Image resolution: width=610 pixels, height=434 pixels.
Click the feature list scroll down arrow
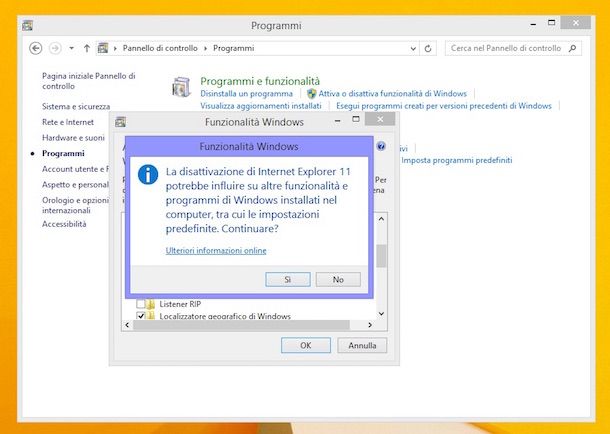381,313
